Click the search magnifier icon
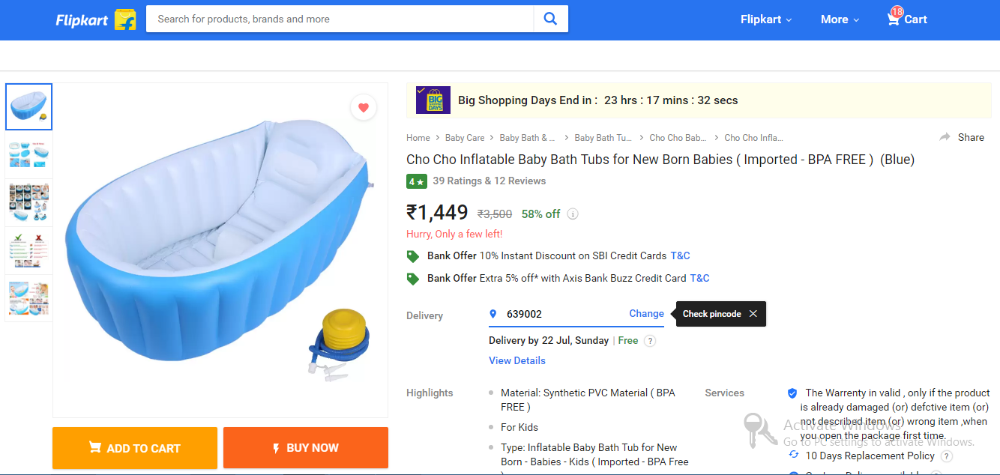The height and width of the screenshot is (475, 1000). (x=550, y=19)
